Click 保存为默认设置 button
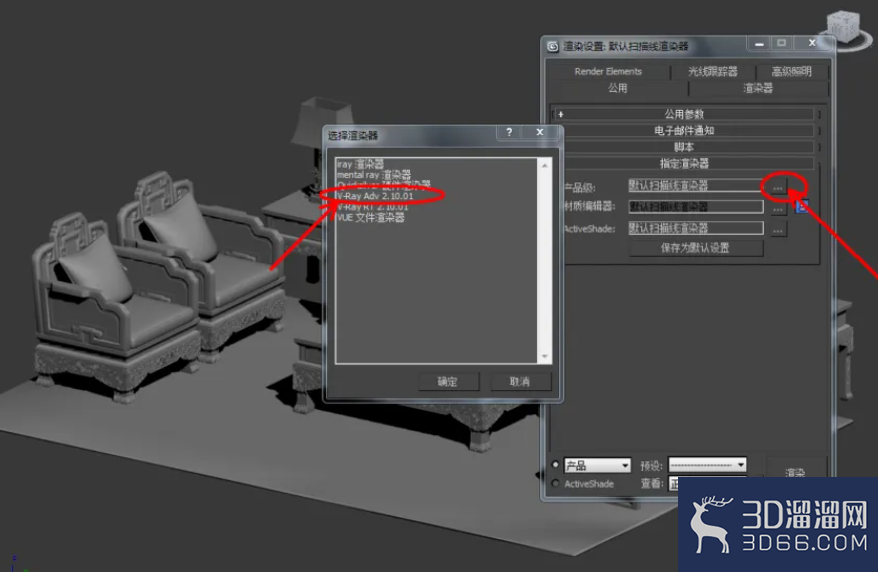This screenshot has width=878, height=572. [695, 248]
